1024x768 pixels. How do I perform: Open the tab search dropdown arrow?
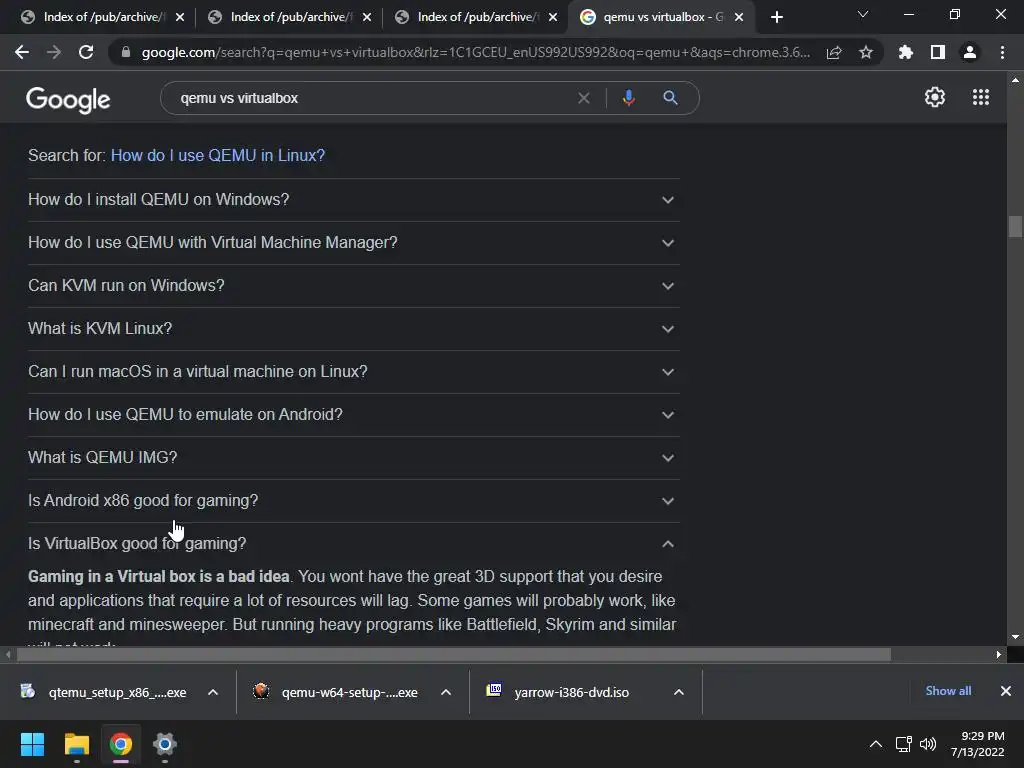point(863,14)
